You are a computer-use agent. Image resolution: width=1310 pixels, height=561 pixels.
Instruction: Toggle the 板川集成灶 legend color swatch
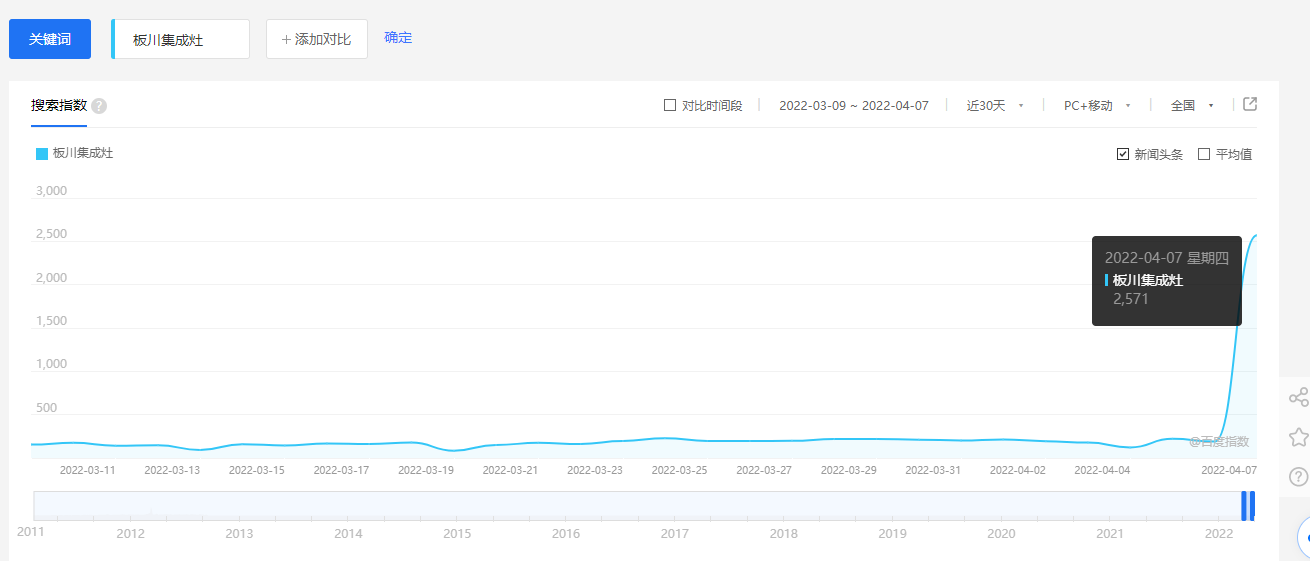tap(42, 153)
